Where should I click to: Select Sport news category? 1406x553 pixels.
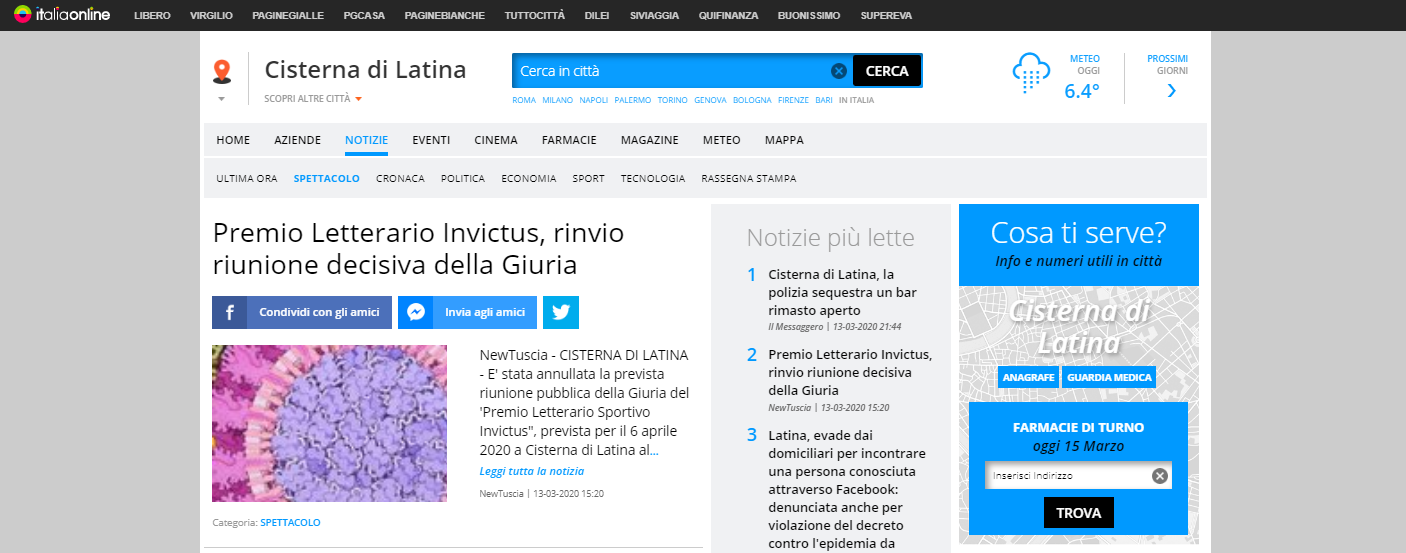pyautogui.click(x=588, y=179)
